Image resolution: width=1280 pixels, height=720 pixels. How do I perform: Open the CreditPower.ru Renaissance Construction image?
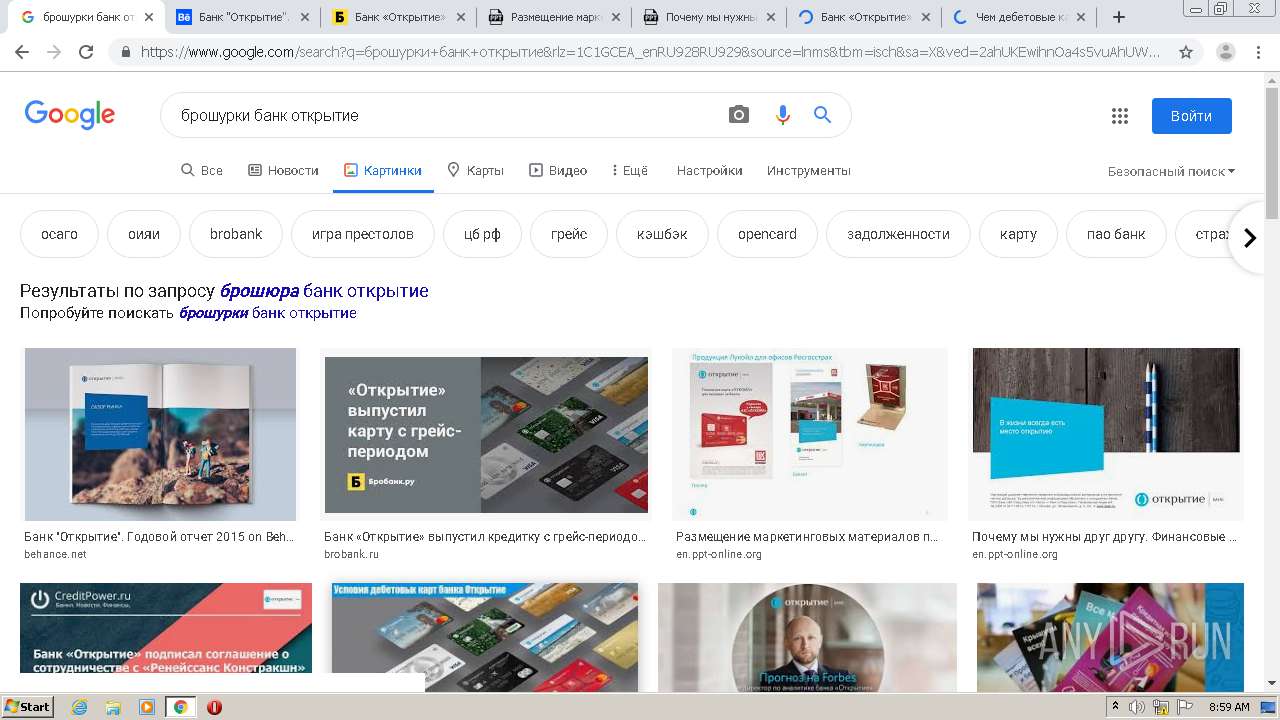tap(166, 628)
